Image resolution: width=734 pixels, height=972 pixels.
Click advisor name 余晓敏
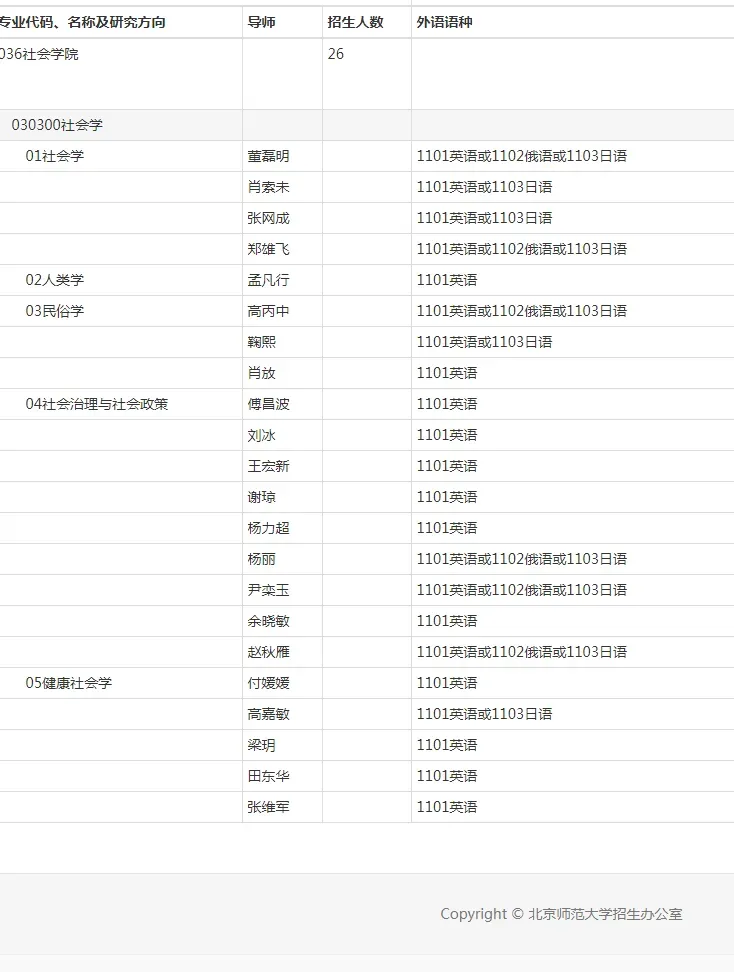click(x=268, y=621)
